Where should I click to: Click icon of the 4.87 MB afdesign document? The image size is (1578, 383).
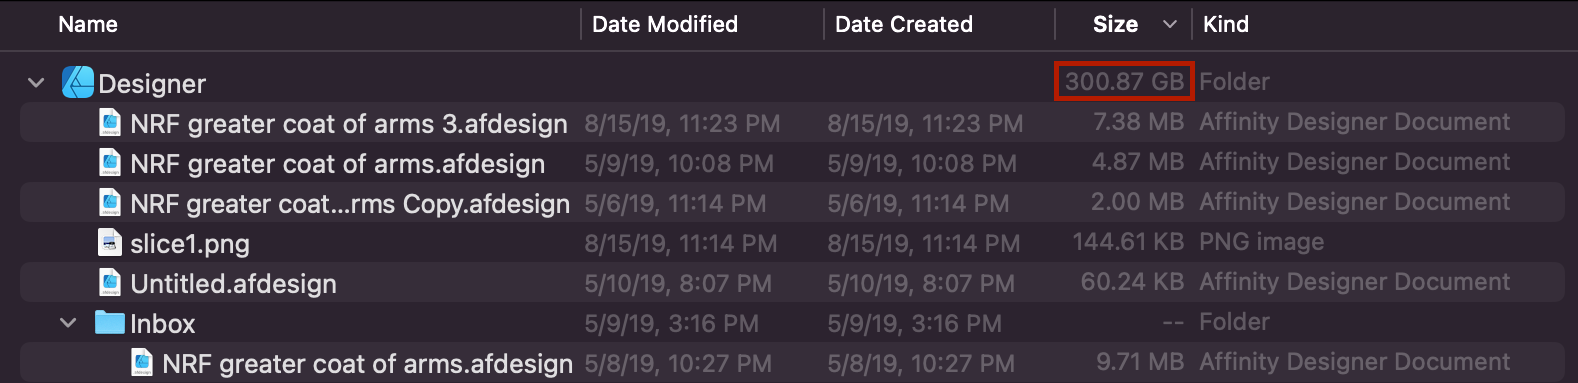pyautogui.click(x=111, y=163)
